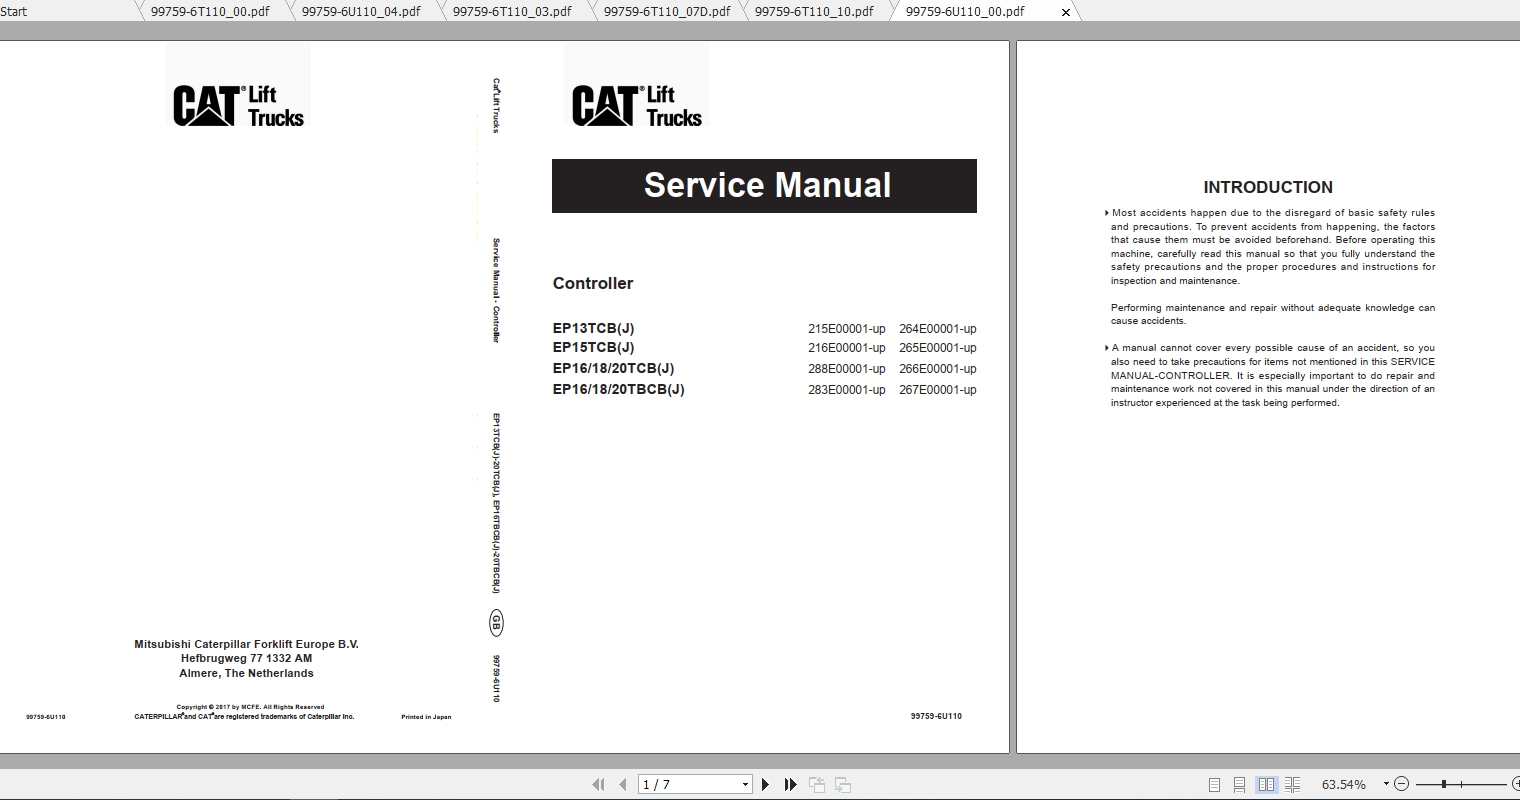
Task: Enable continuous facing pages layout
Action: pyautogui.click(x=1292, y=784)
